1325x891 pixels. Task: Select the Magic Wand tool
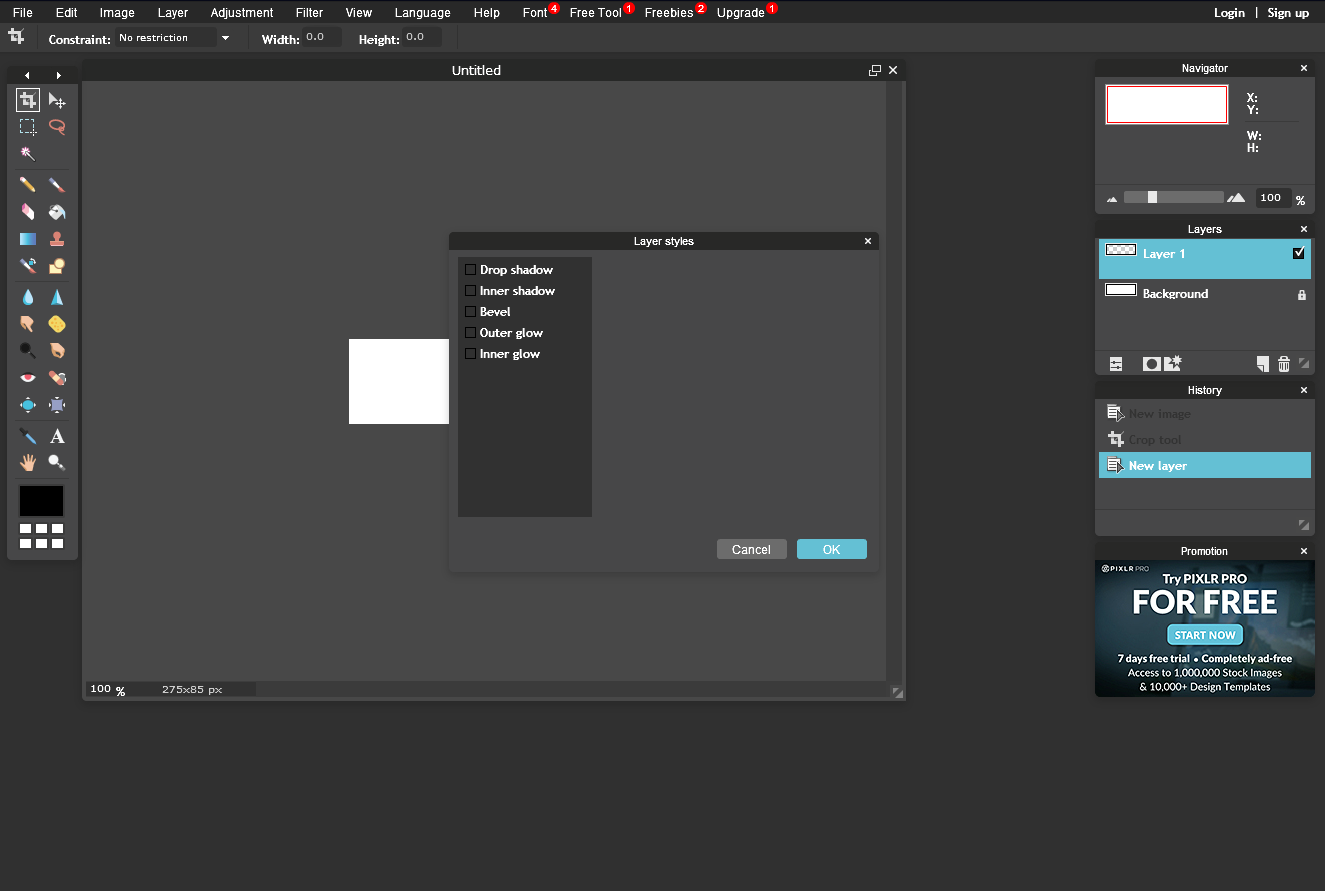28,154
